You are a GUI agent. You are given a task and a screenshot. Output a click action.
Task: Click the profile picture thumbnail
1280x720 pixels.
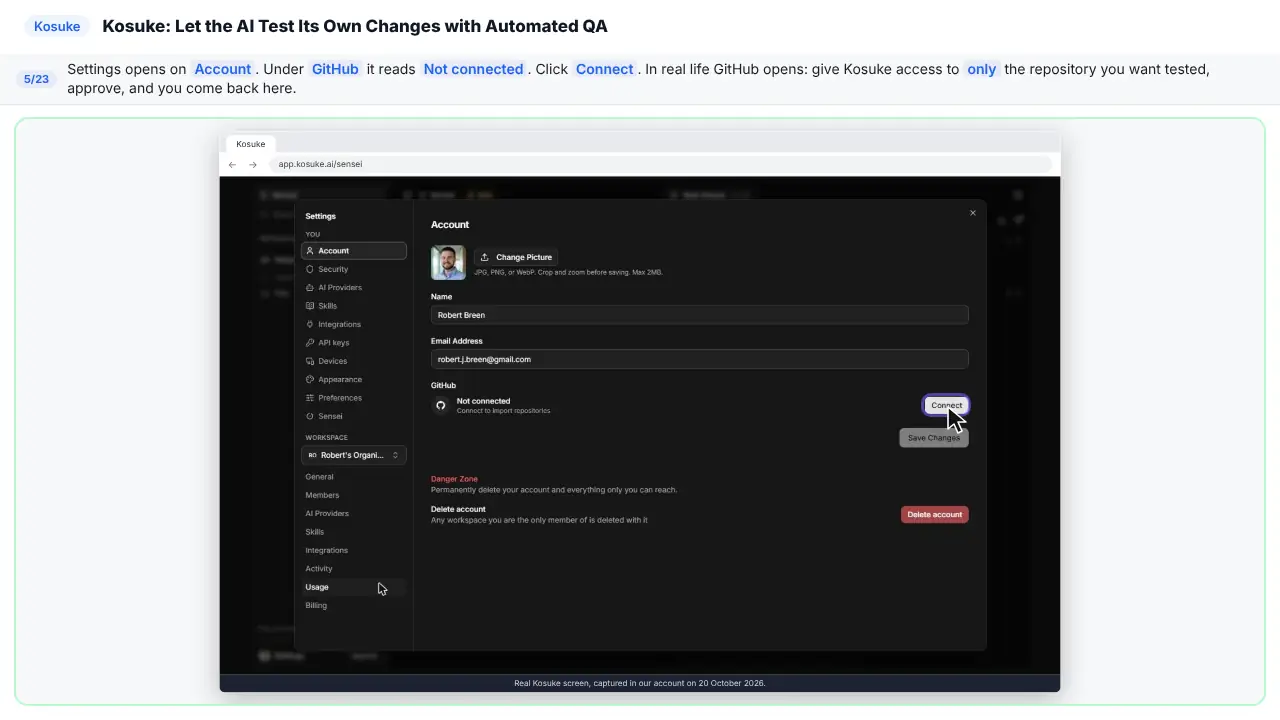(x=448, y=263)
